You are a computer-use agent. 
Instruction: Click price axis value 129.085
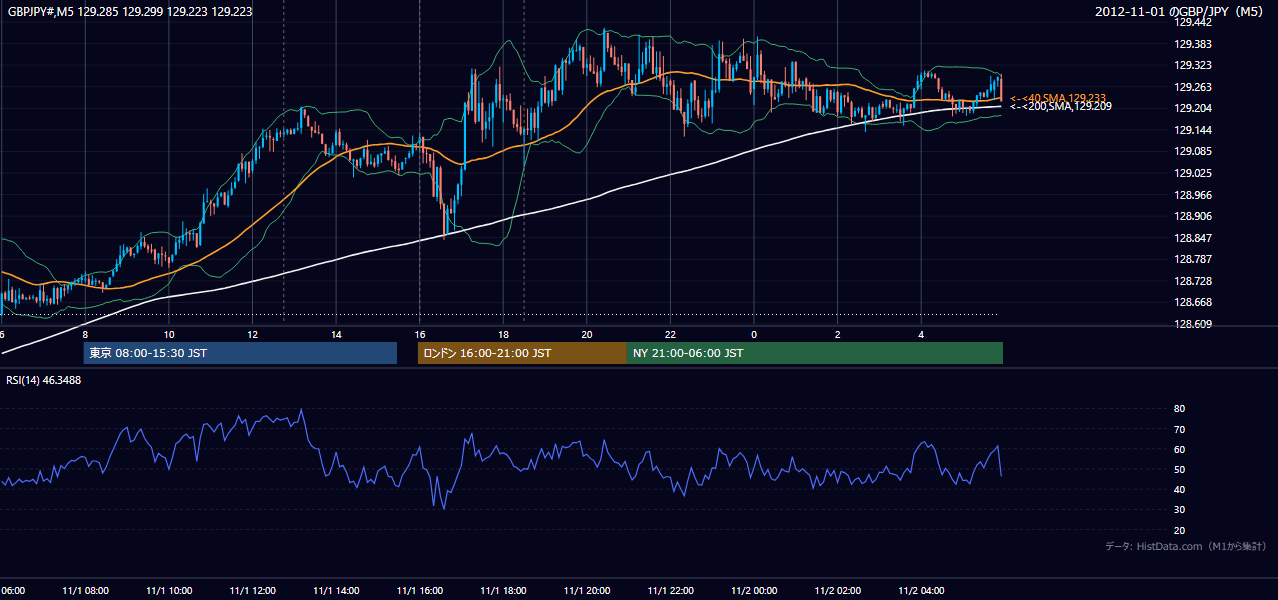pyautogui.click(x=1192, y=152)
